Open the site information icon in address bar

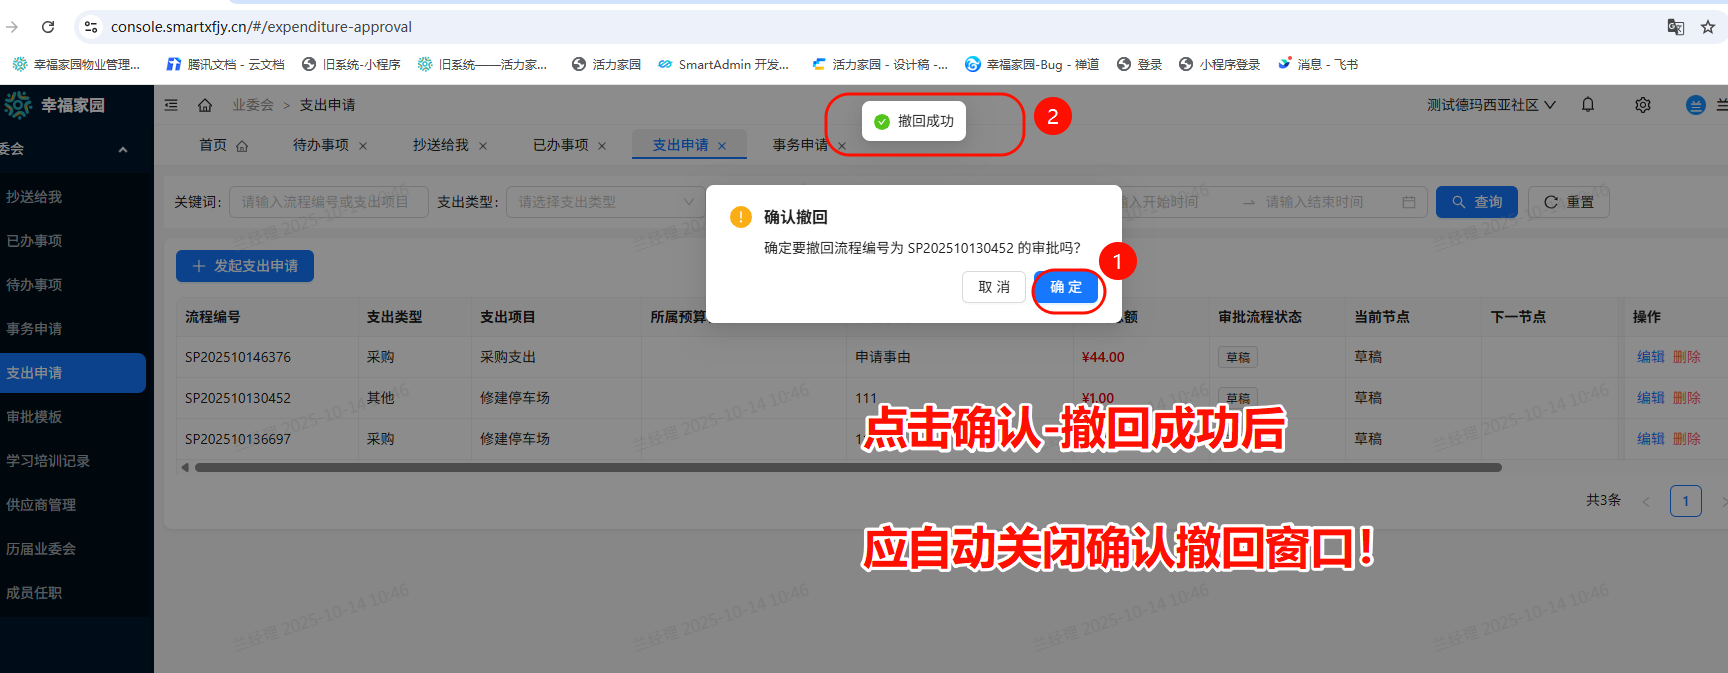click(x=91, y=27)
